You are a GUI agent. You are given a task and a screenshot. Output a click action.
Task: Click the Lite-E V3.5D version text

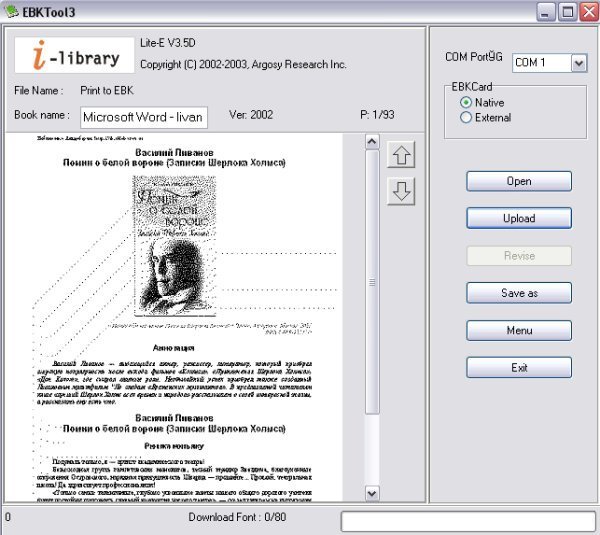pos(168,42)
